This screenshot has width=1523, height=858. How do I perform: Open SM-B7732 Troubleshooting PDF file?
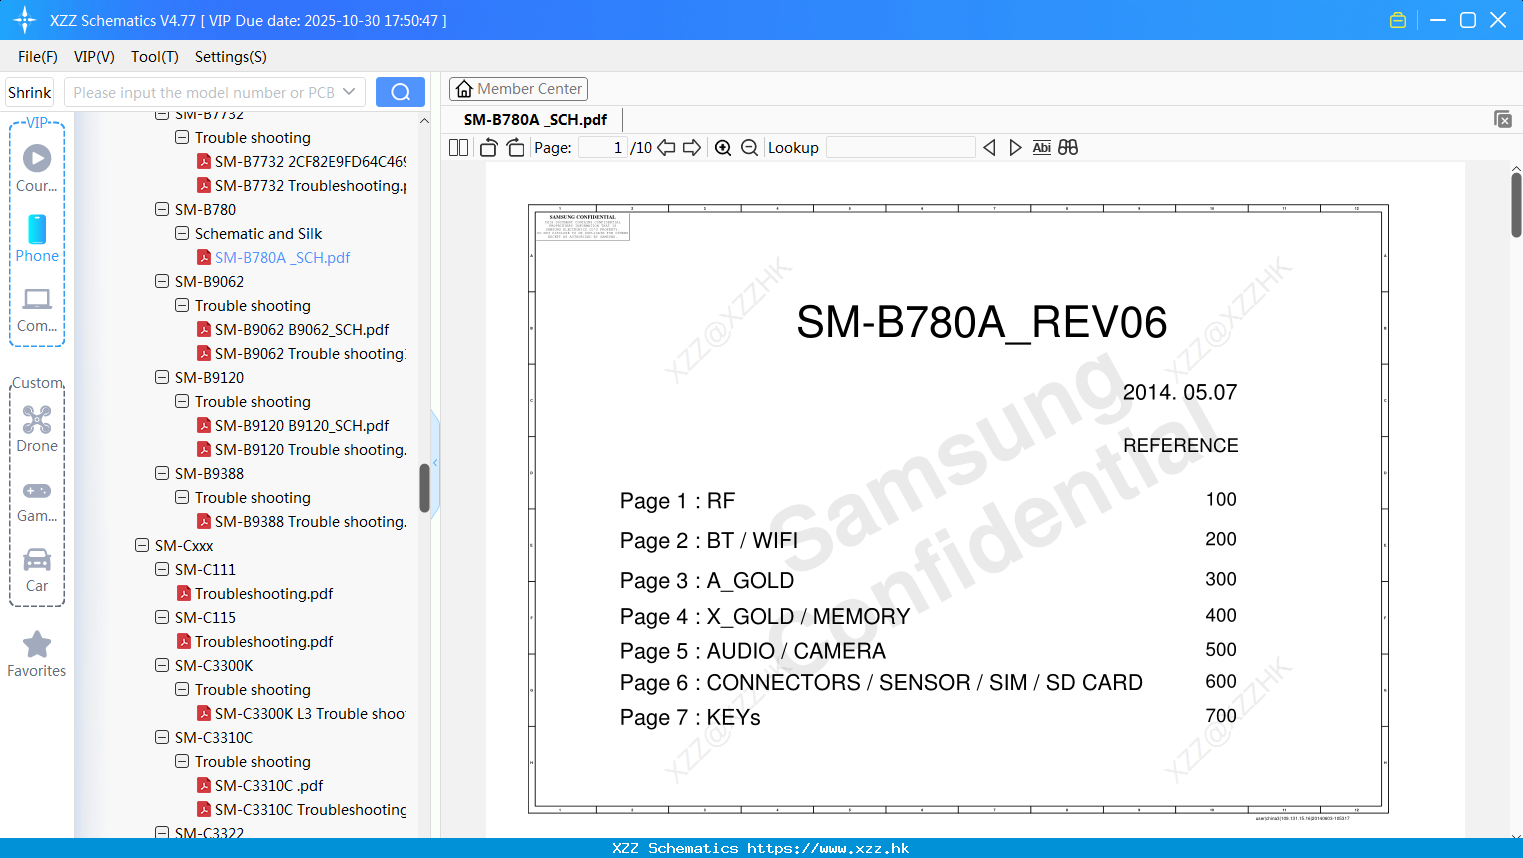coord(301,185)
